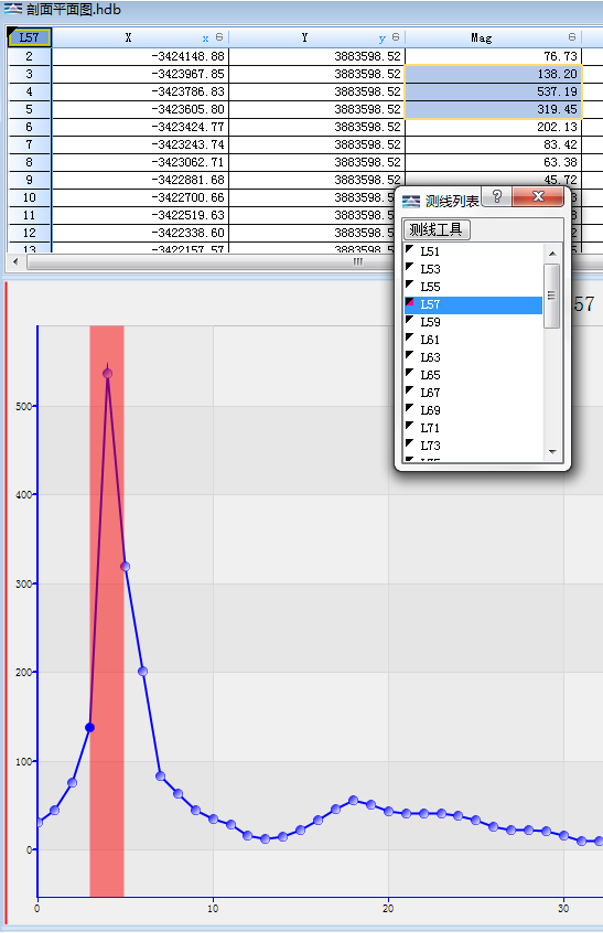603x933 pixels.
Task: Select row header 2
Action: tap(29, 57)
